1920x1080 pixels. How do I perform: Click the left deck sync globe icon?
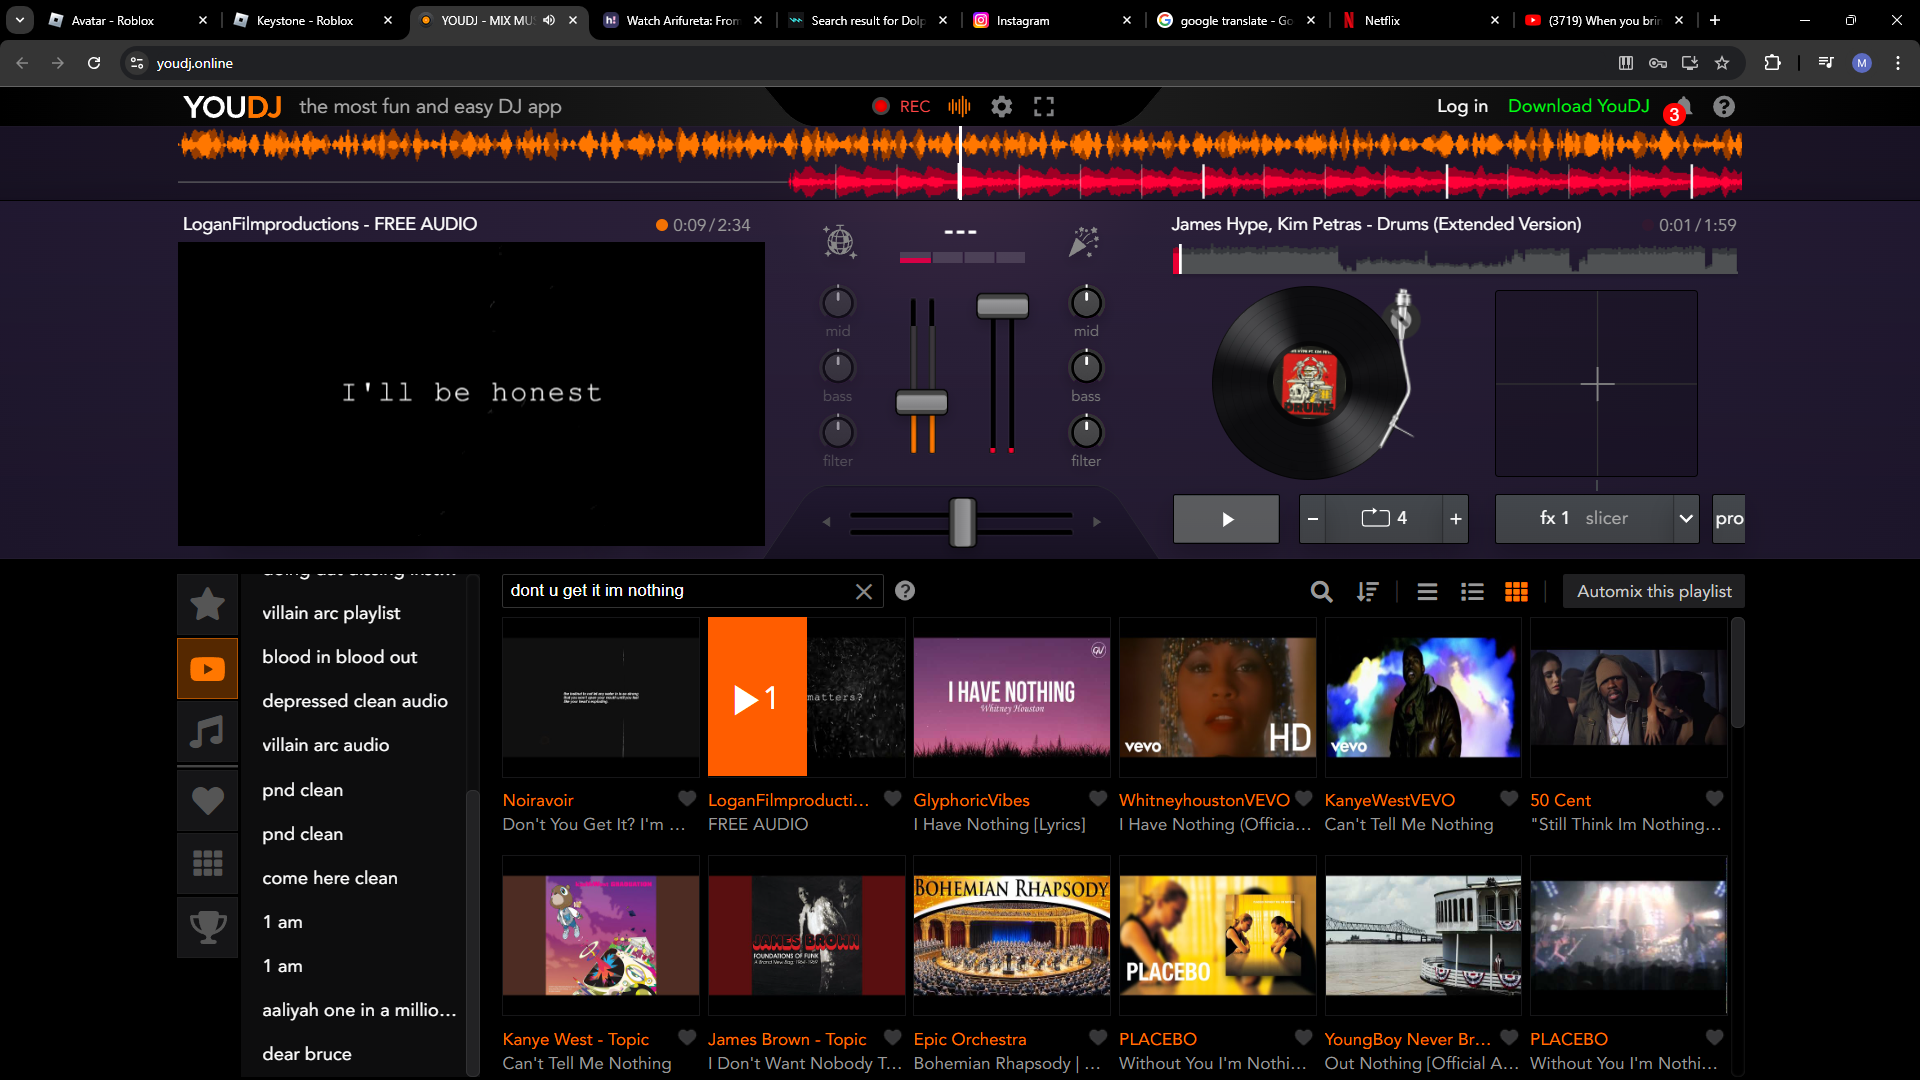[839, 241]
